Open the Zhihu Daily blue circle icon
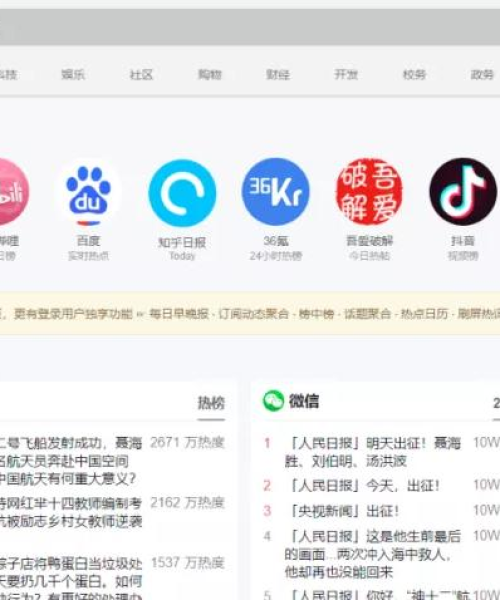 click(x=182, y=192)
